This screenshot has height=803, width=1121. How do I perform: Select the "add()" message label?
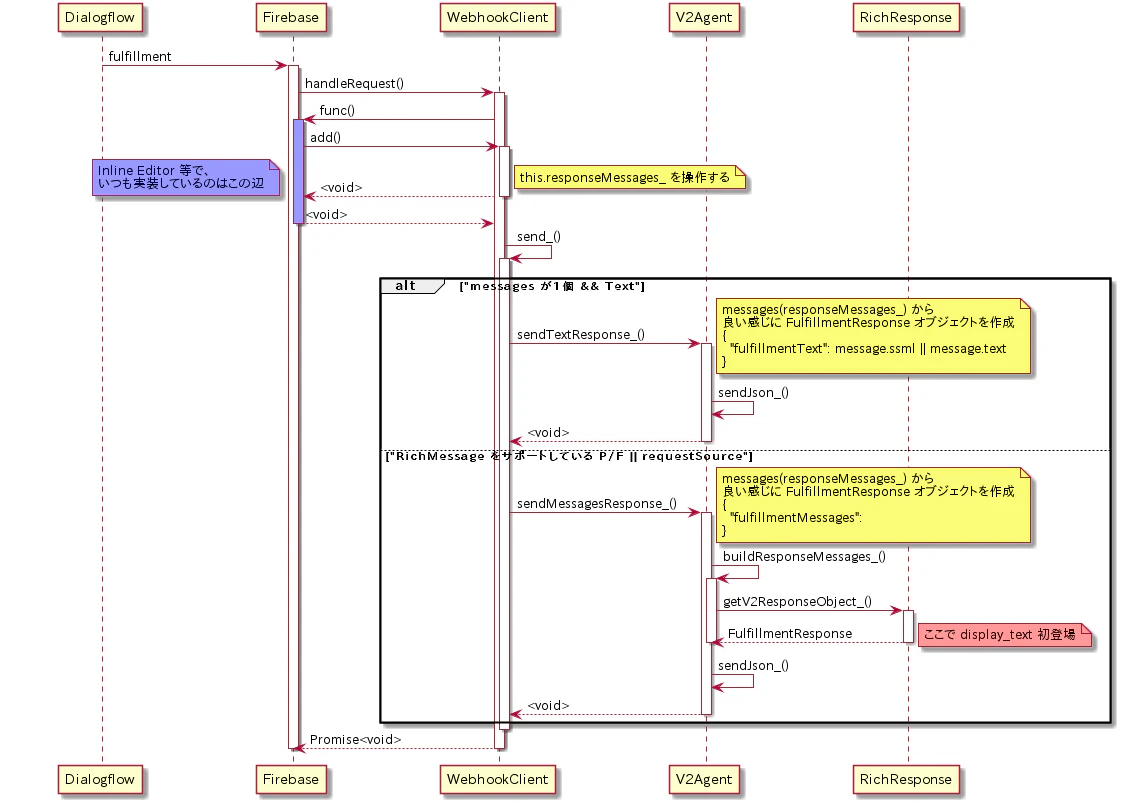tap(325, 137)
